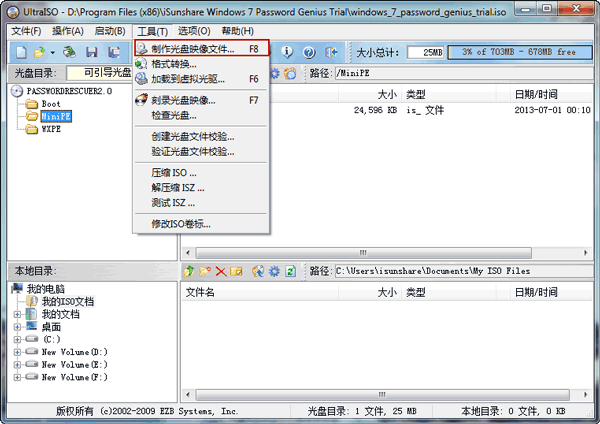
Task: Click the 工具(T) menu
Action: tap(152, 31)
